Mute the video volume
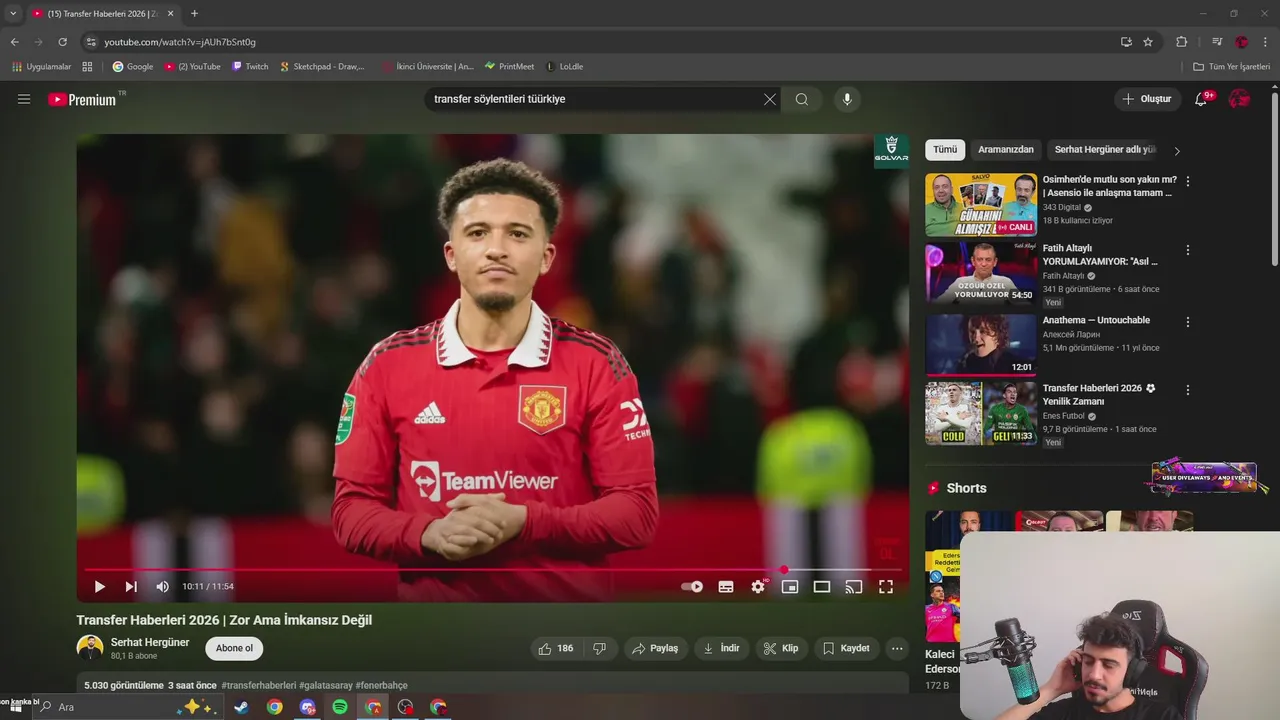Screen dimensions: 1280x720 (x=162, y=587)
